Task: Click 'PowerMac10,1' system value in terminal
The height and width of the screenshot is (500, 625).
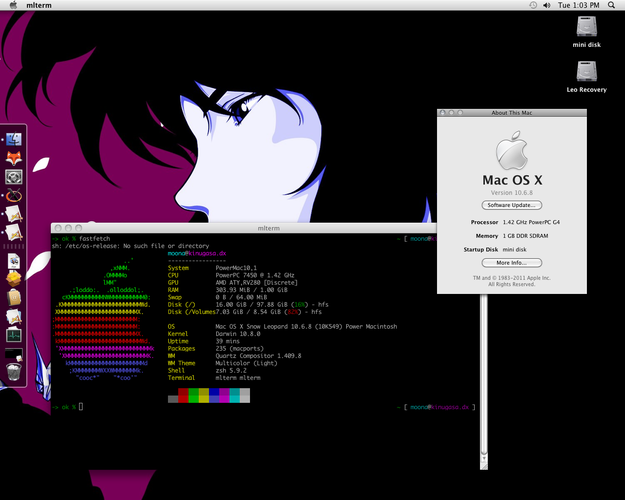Action: click(236, 268)
